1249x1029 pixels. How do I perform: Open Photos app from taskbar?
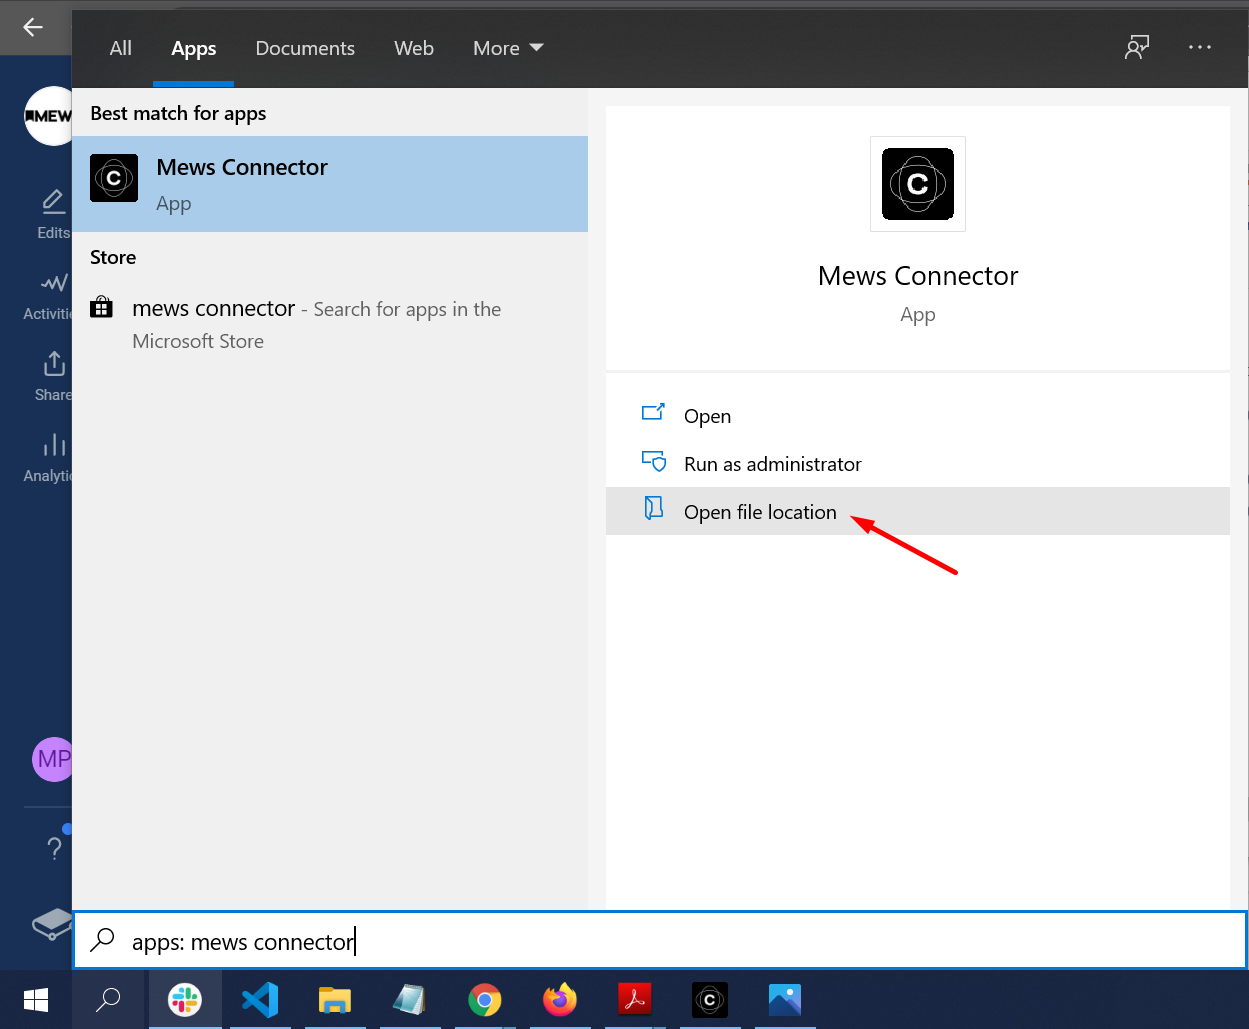(x=785, y=999)
